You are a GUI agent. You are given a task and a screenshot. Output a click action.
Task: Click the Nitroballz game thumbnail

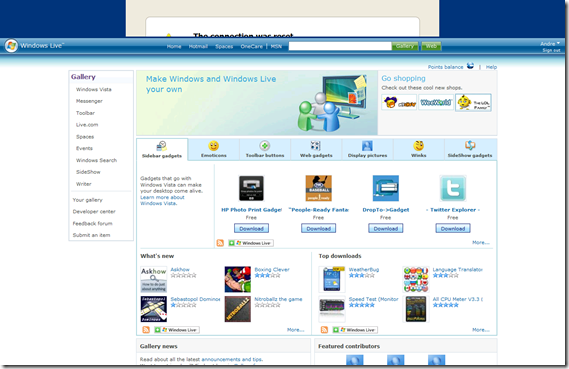238,309
